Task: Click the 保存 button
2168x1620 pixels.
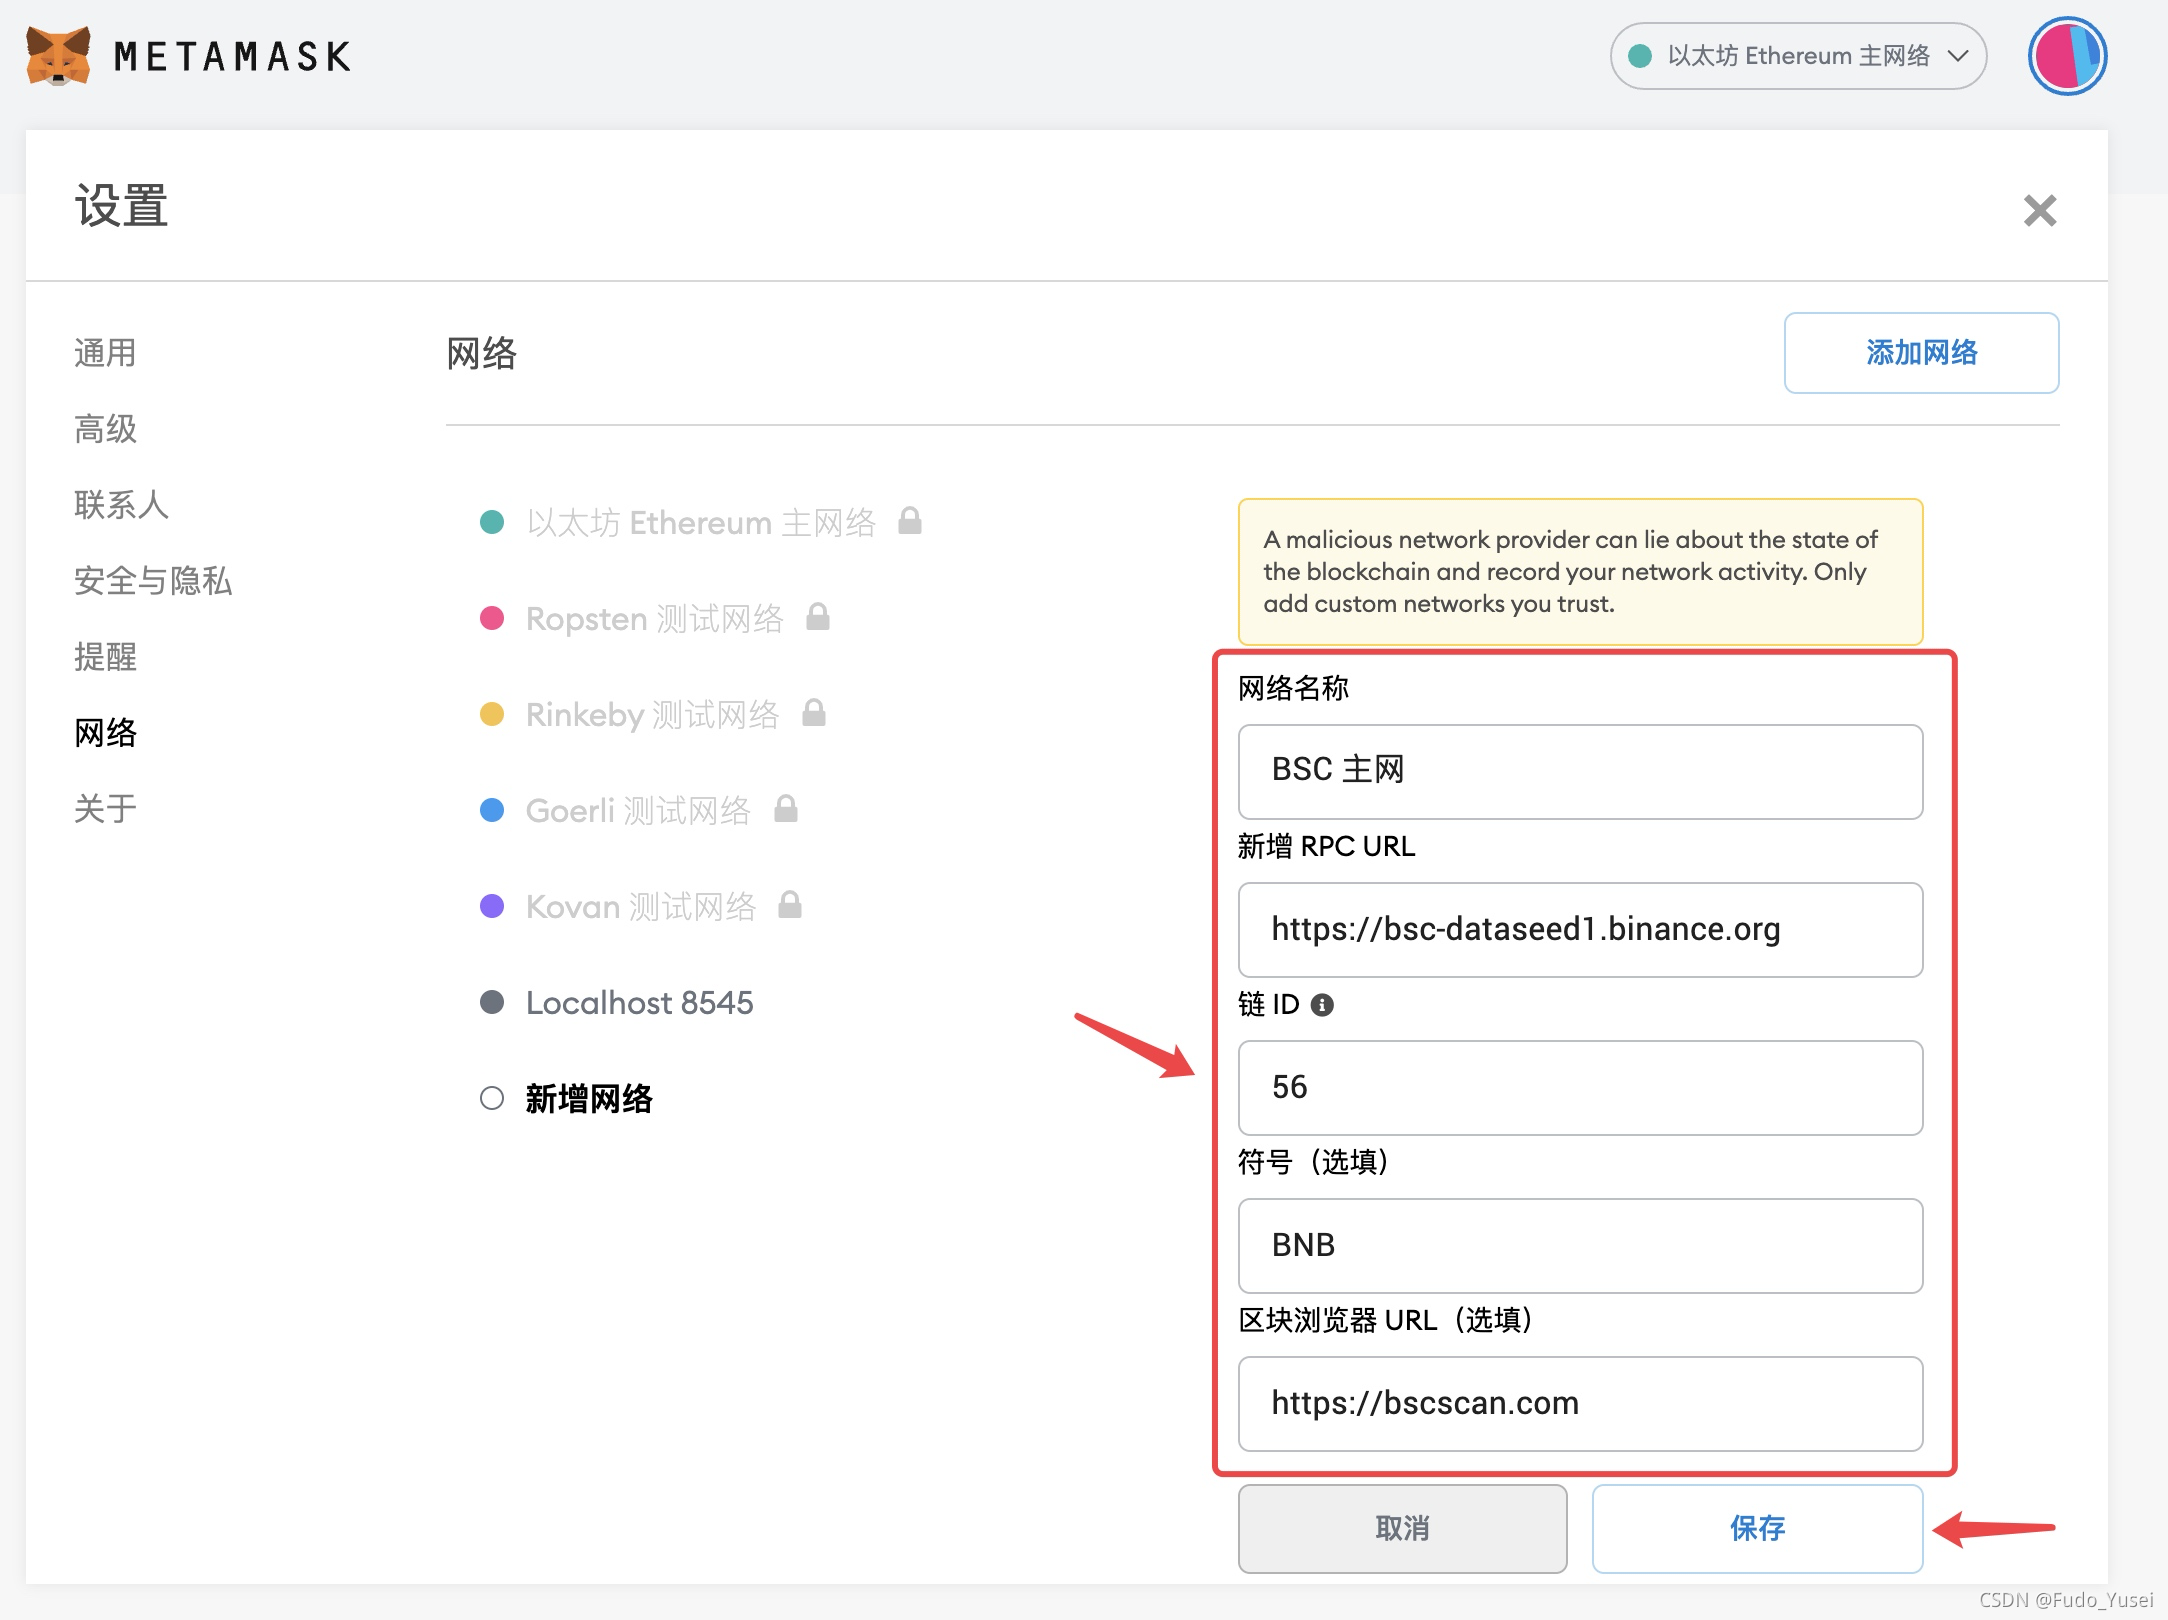Action: [x=1757, y=1528]
